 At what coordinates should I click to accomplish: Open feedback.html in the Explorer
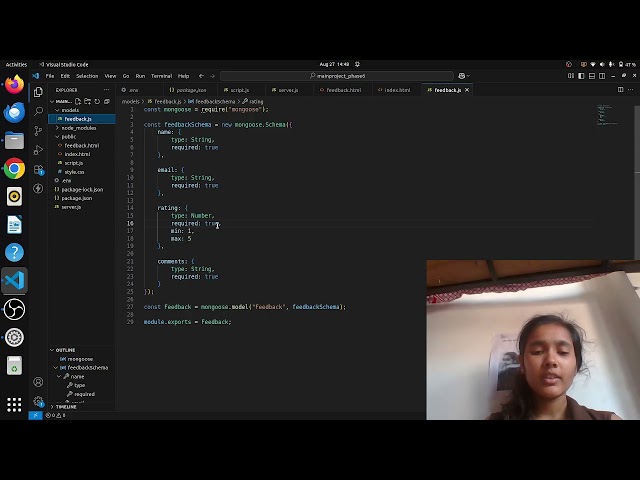click(82, 145)
